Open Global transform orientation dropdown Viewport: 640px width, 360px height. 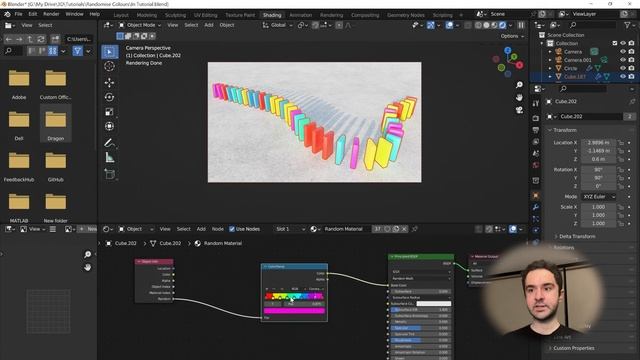278,25
